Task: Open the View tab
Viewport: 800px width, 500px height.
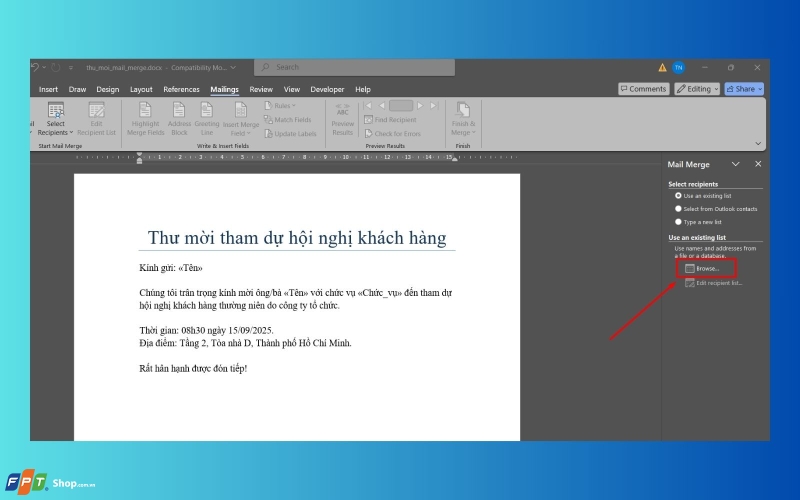Action: [292, 89]
